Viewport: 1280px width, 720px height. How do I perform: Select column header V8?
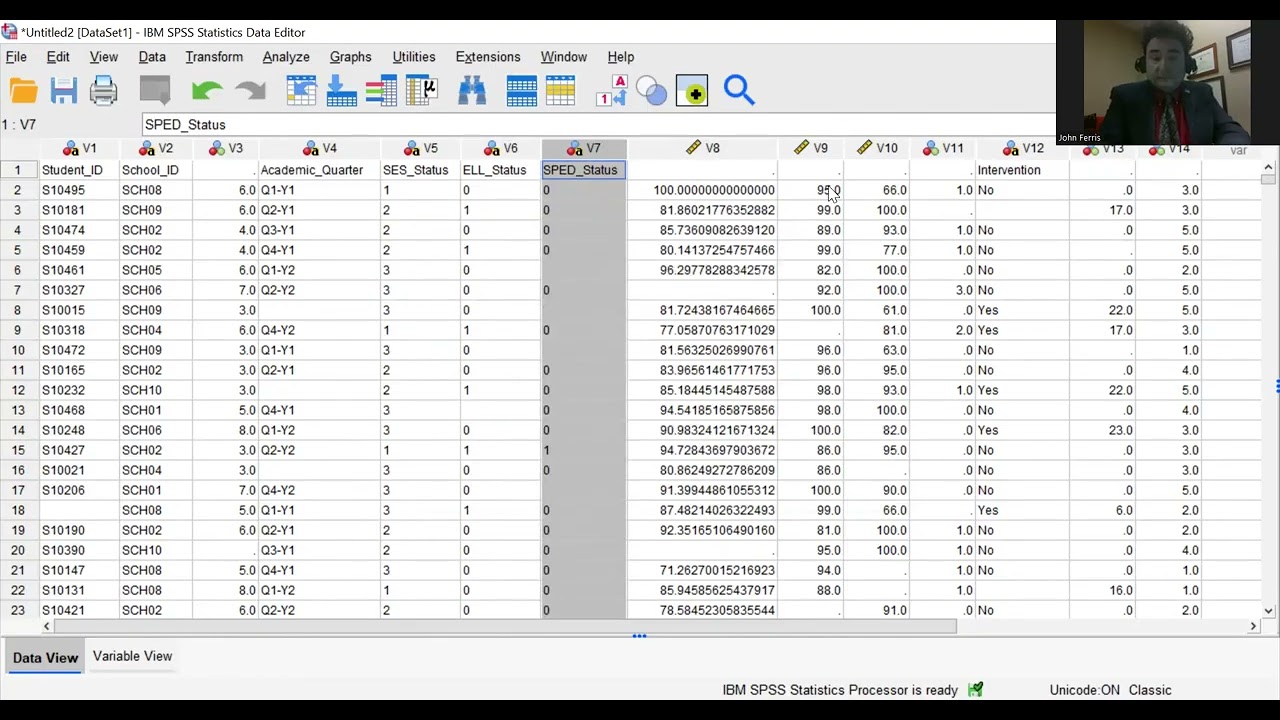[x=702, y=148]
